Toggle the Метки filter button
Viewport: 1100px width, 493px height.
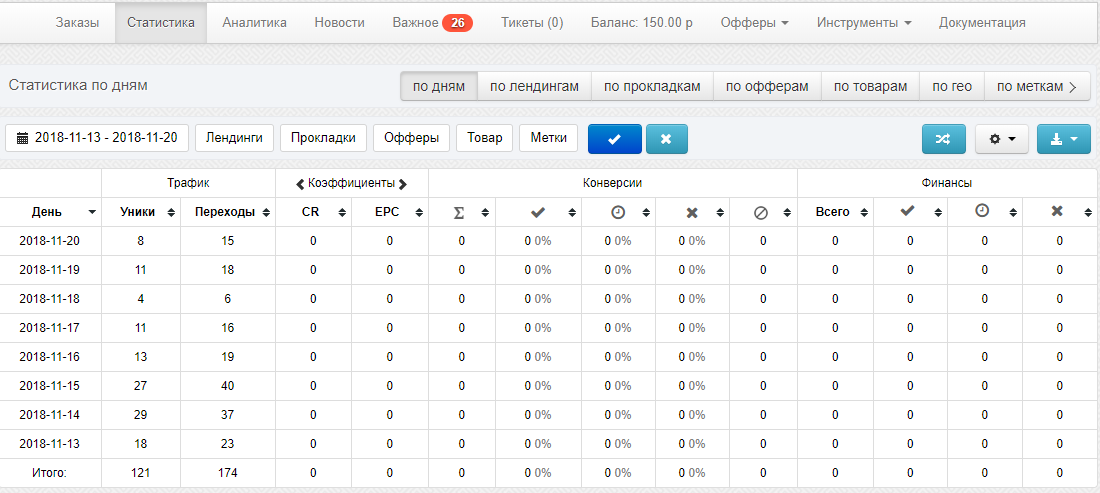(x=549, y=138)
